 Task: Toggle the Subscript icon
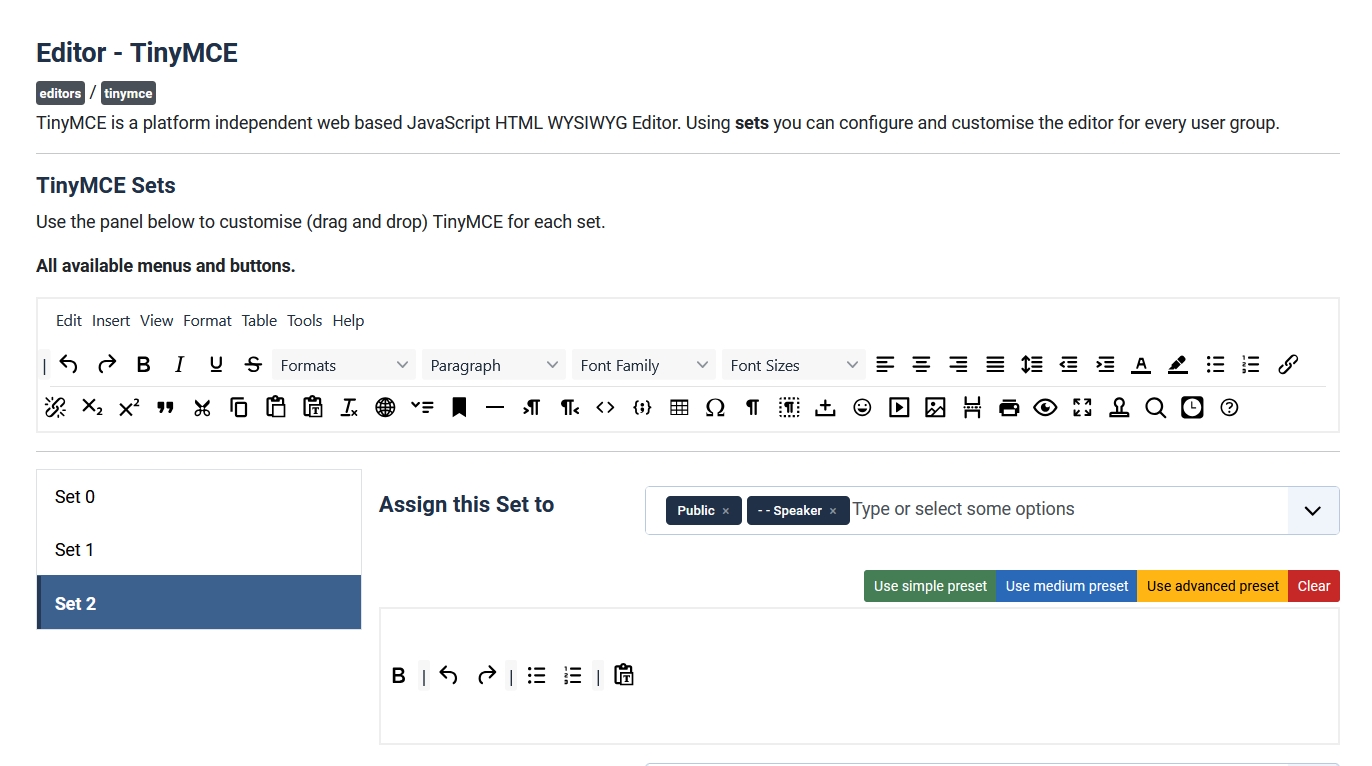coord(91,407)
